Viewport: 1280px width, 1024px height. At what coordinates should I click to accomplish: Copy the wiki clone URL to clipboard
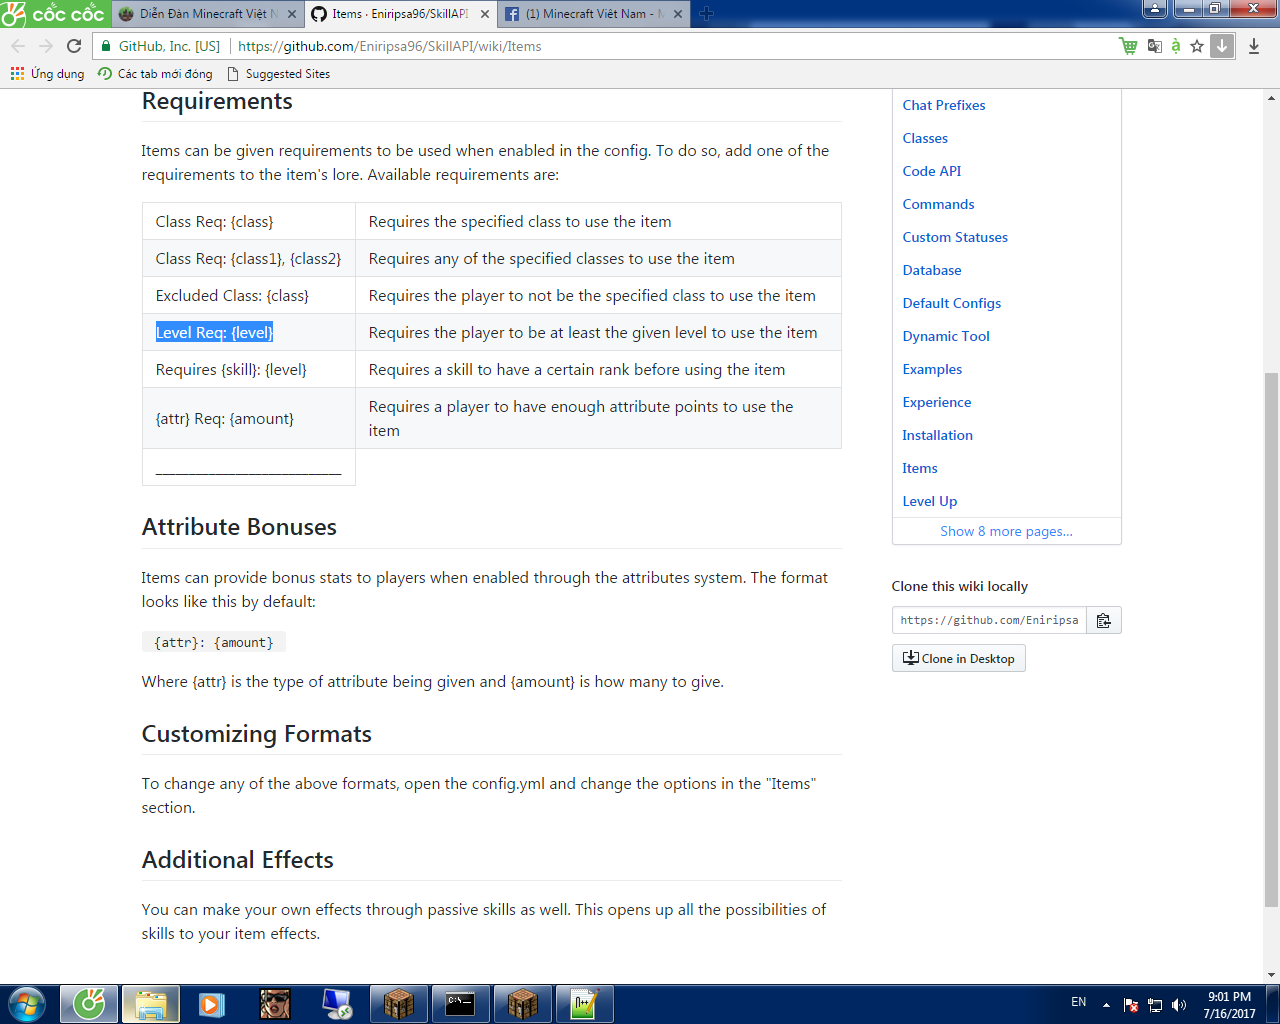click(x=1104, y=620)
